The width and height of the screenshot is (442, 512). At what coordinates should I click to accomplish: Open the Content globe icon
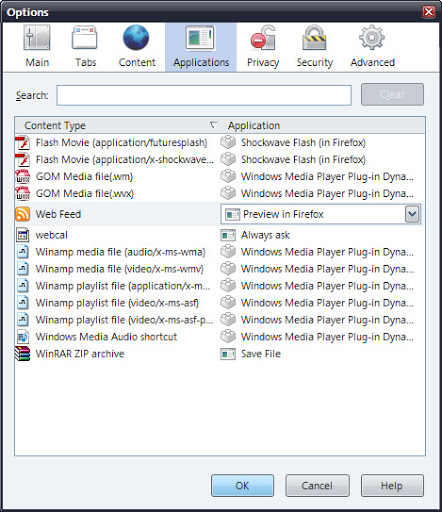point(136,37)
